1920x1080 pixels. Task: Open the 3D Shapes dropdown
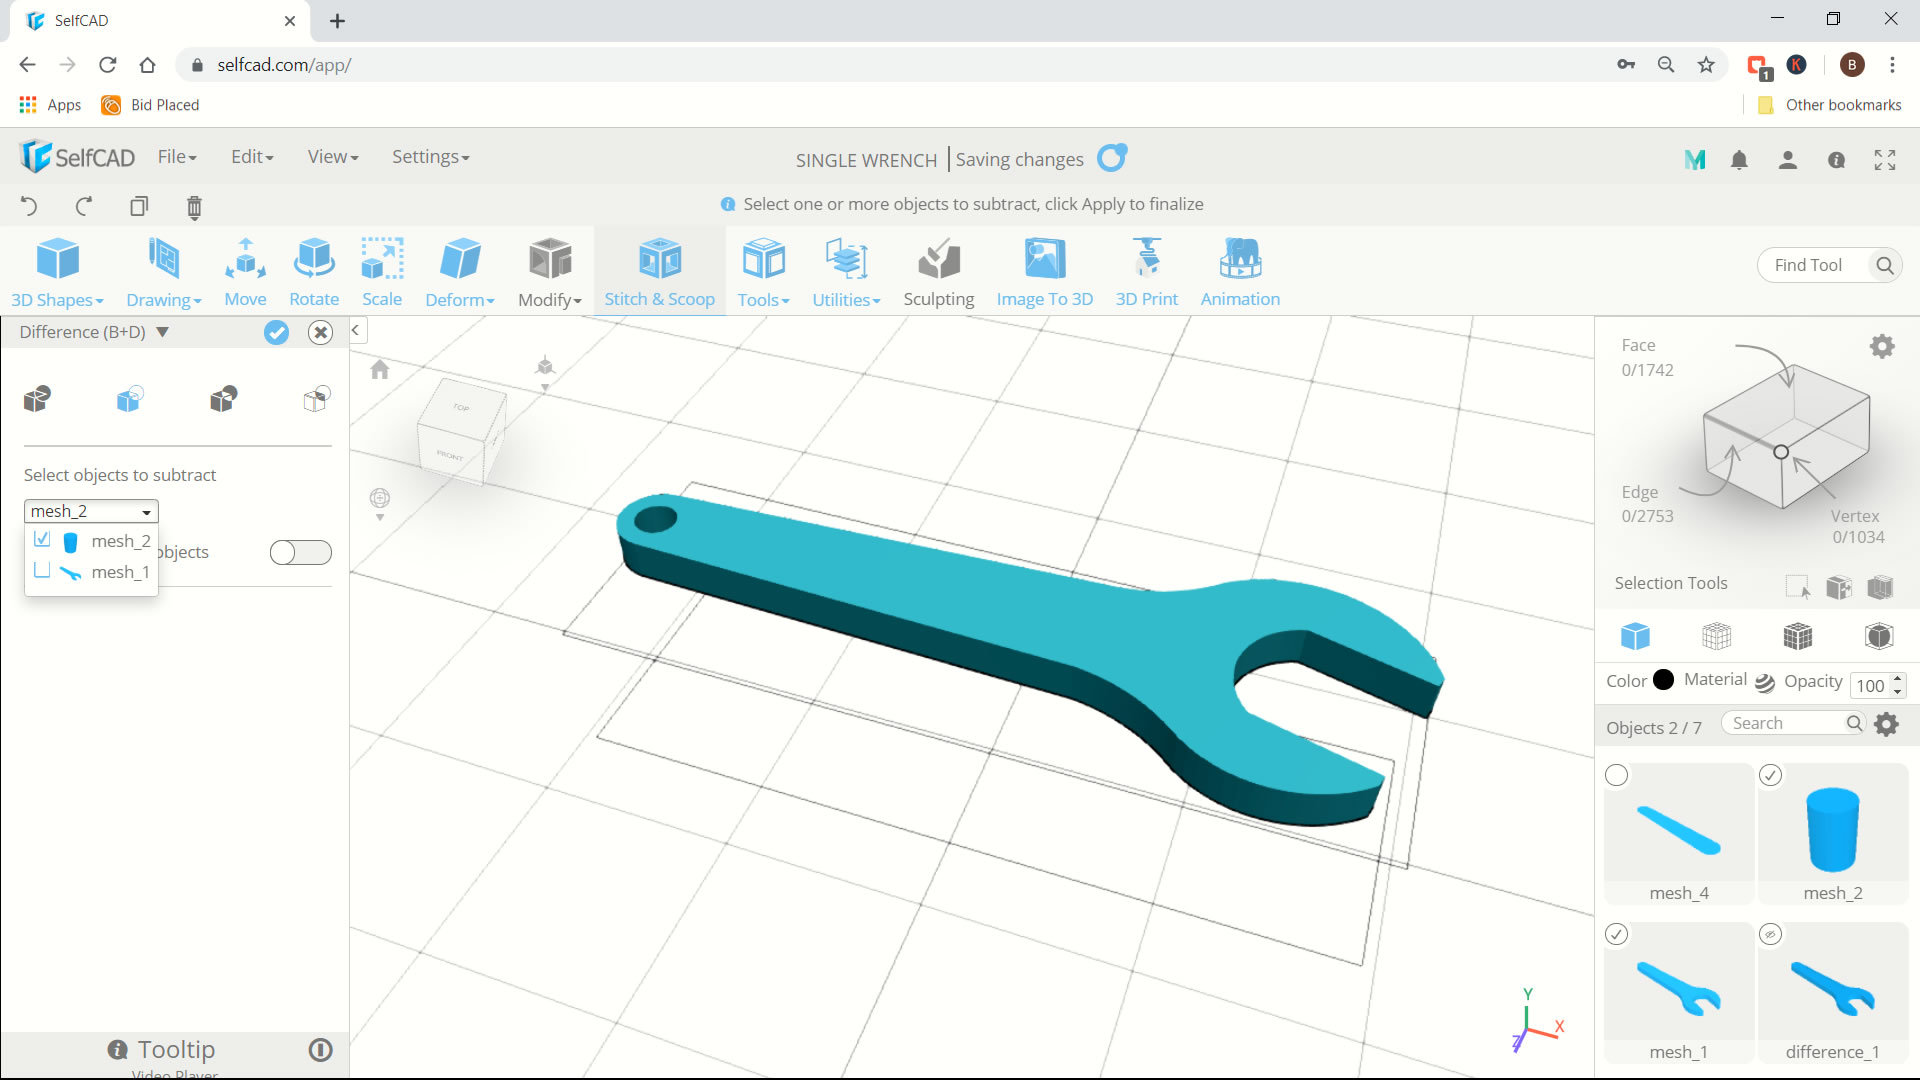pos(58,270)
